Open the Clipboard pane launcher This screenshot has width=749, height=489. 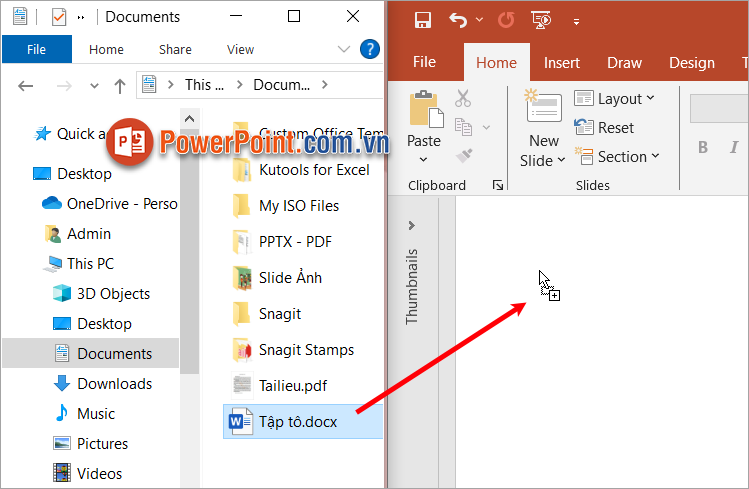pyautogui.click(x=498, y=185)
